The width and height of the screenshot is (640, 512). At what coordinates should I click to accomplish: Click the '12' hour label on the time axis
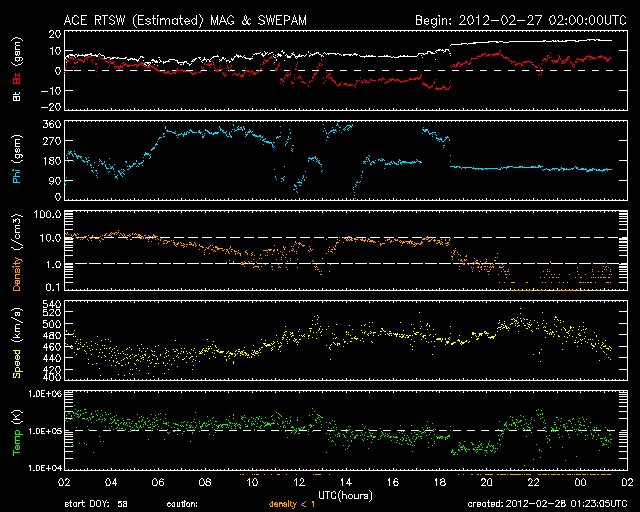point(299,482)
